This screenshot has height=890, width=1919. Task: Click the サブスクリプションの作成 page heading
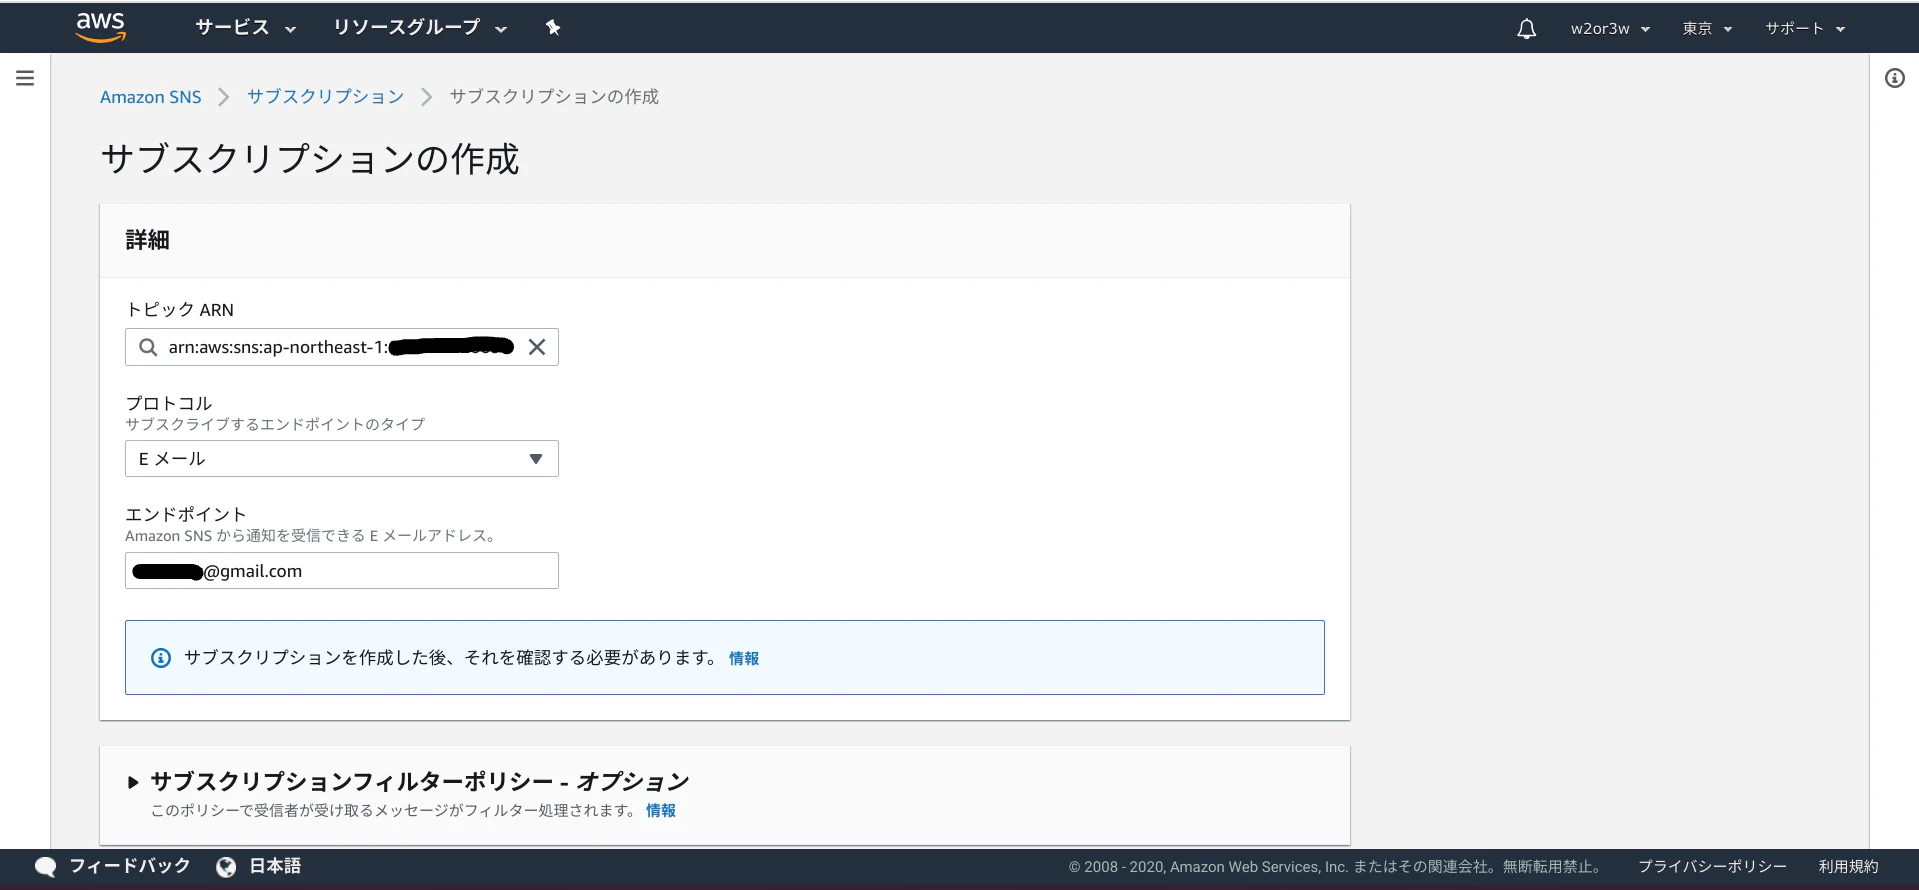pyautogui.click(x=310, y=159)
